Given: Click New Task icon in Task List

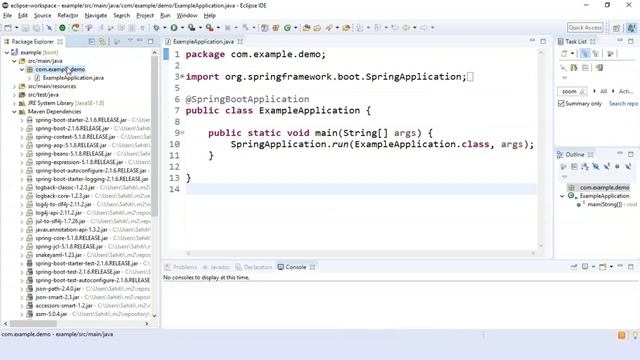Looking at the screenshot, I should [x=564, y=53].
